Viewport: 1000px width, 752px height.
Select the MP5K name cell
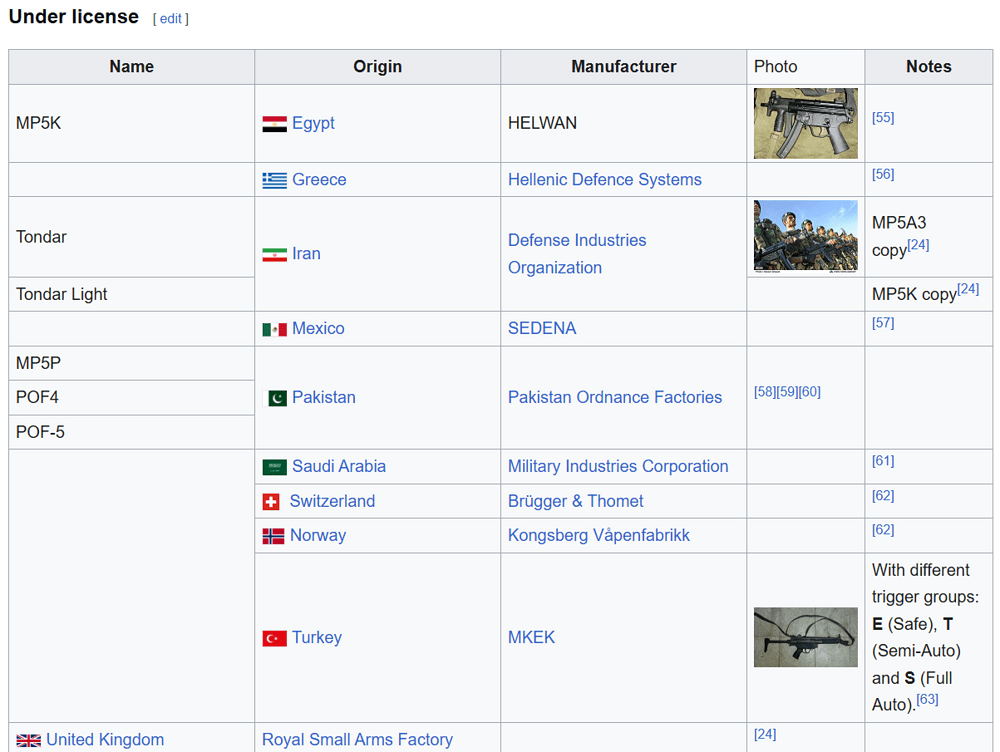coord(131,123)
